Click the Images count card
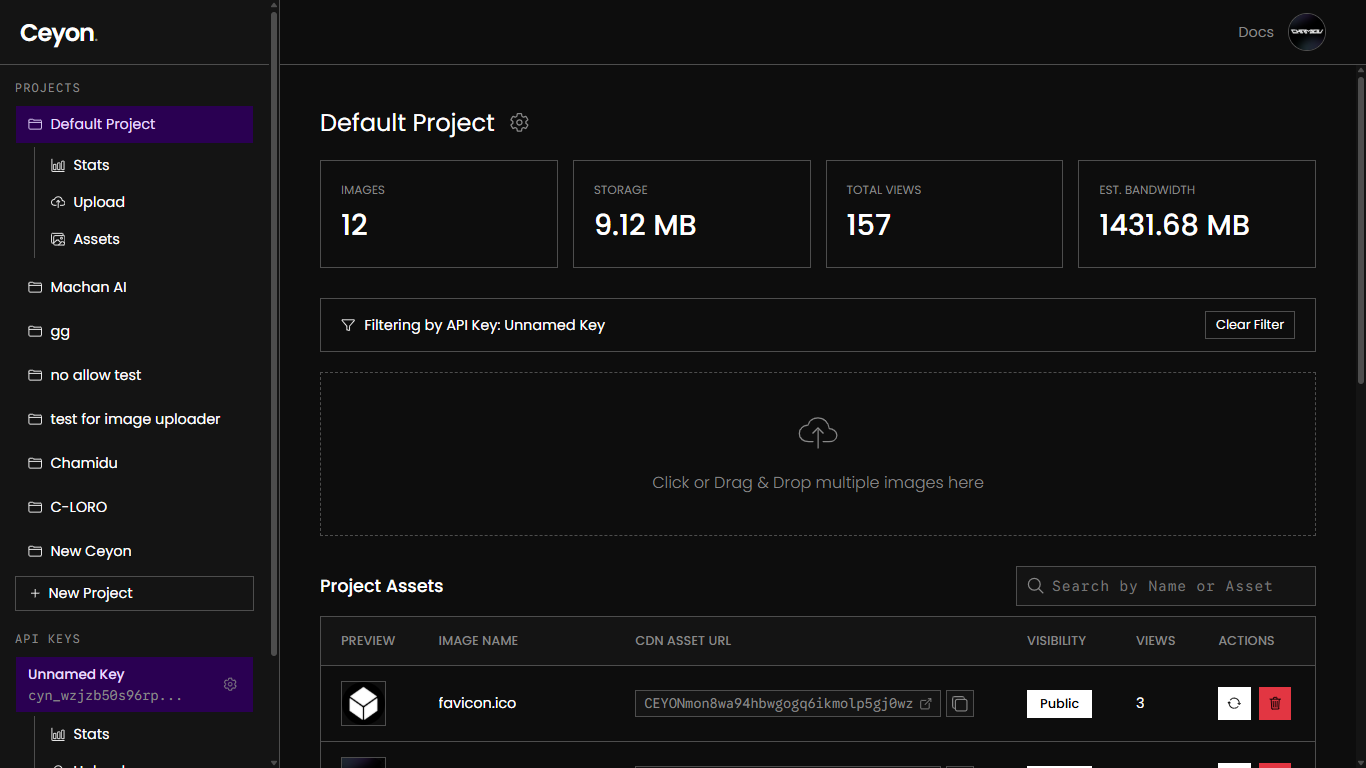1366x768 pixels. pos(439,214)
